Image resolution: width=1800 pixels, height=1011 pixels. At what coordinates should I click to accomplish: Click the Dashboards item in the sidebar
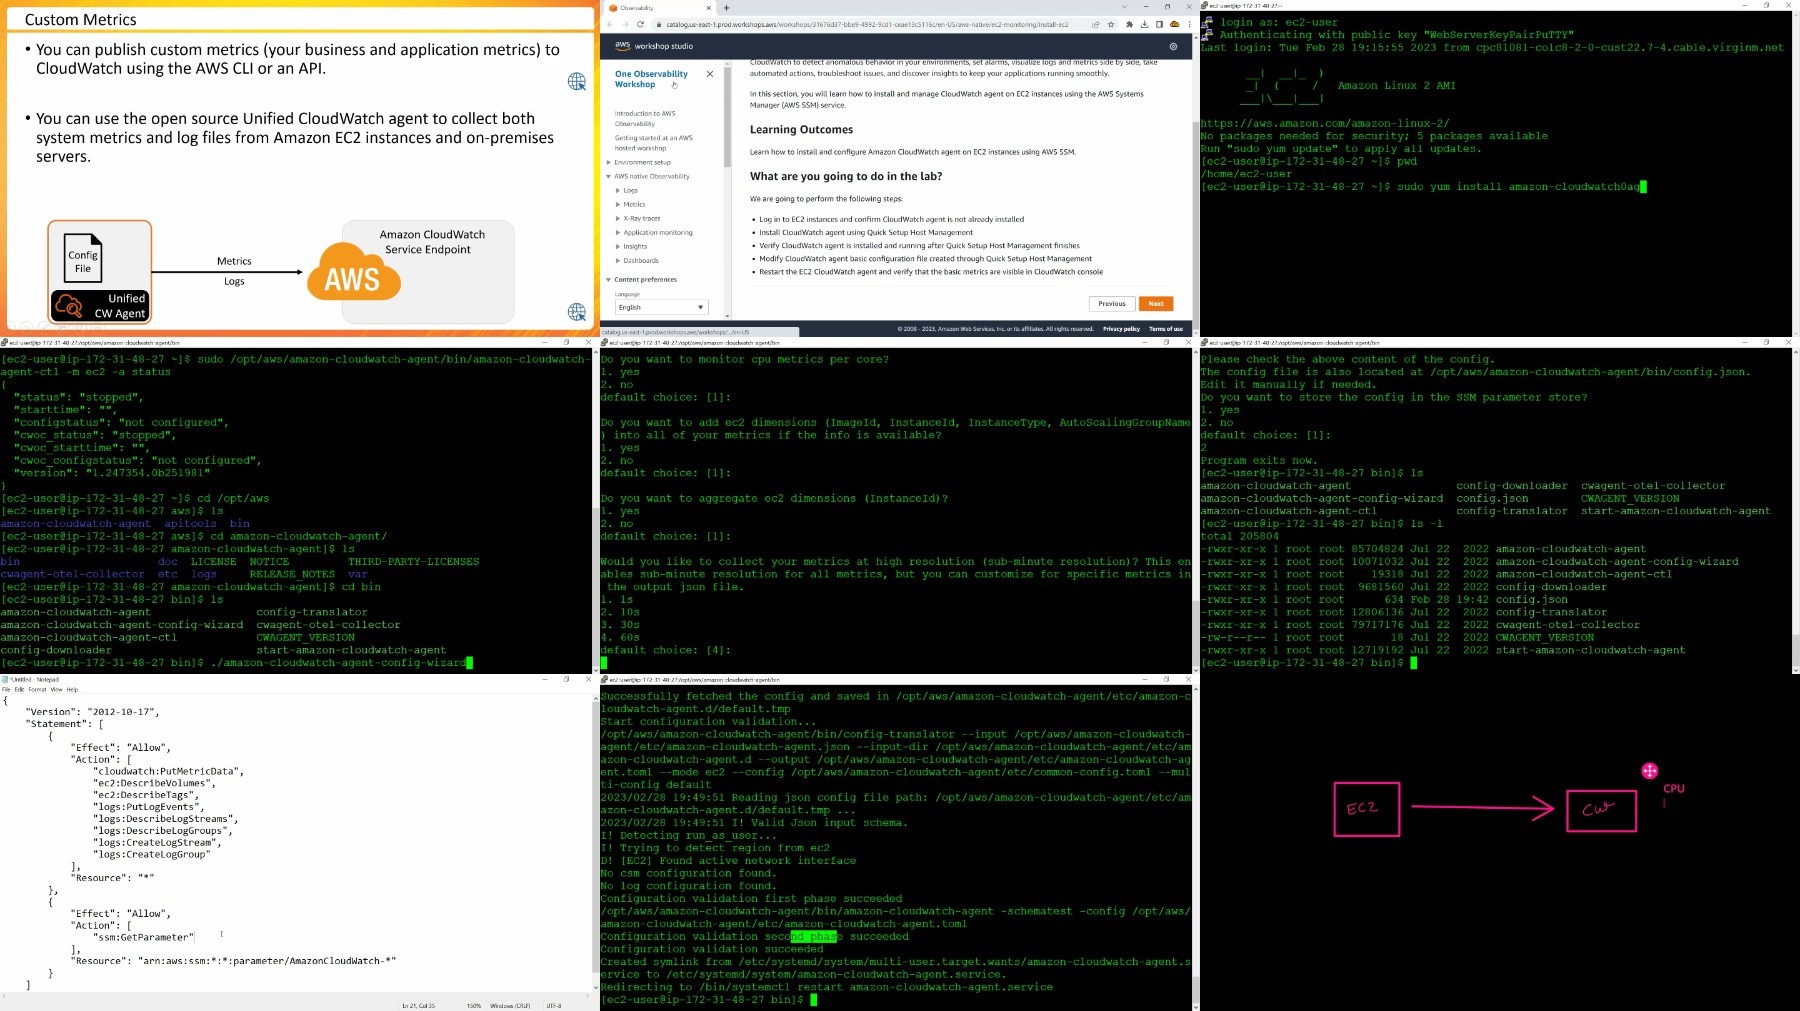(x=641, y=260)
